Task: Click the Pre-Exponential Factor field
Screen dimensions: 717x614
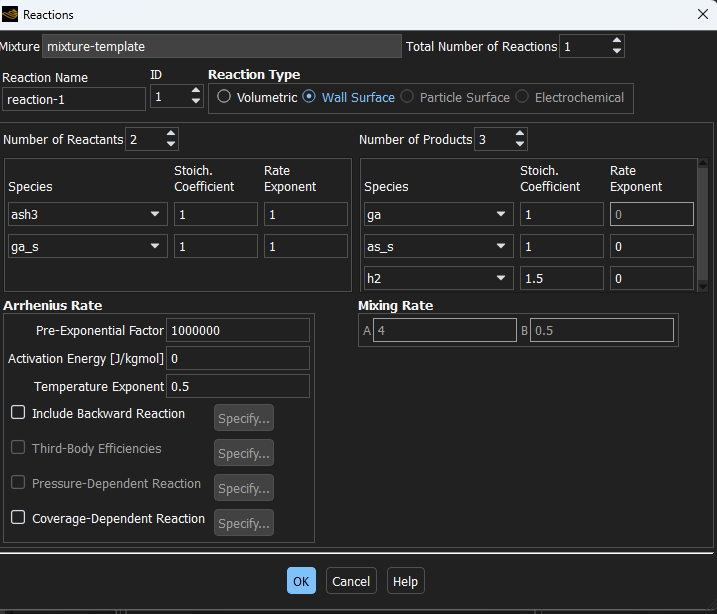Action: (238, 331)
